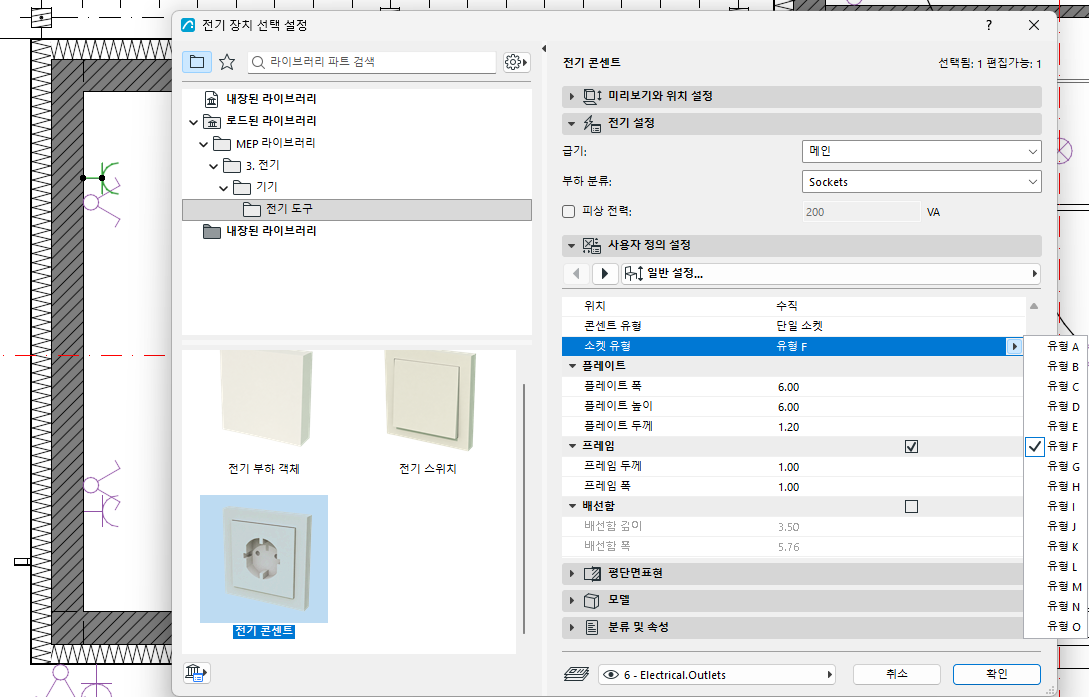The image size is (1089, 697).
Task: Toggle eye icon on Electrical.Outlets layer
Action: point(611,674)
